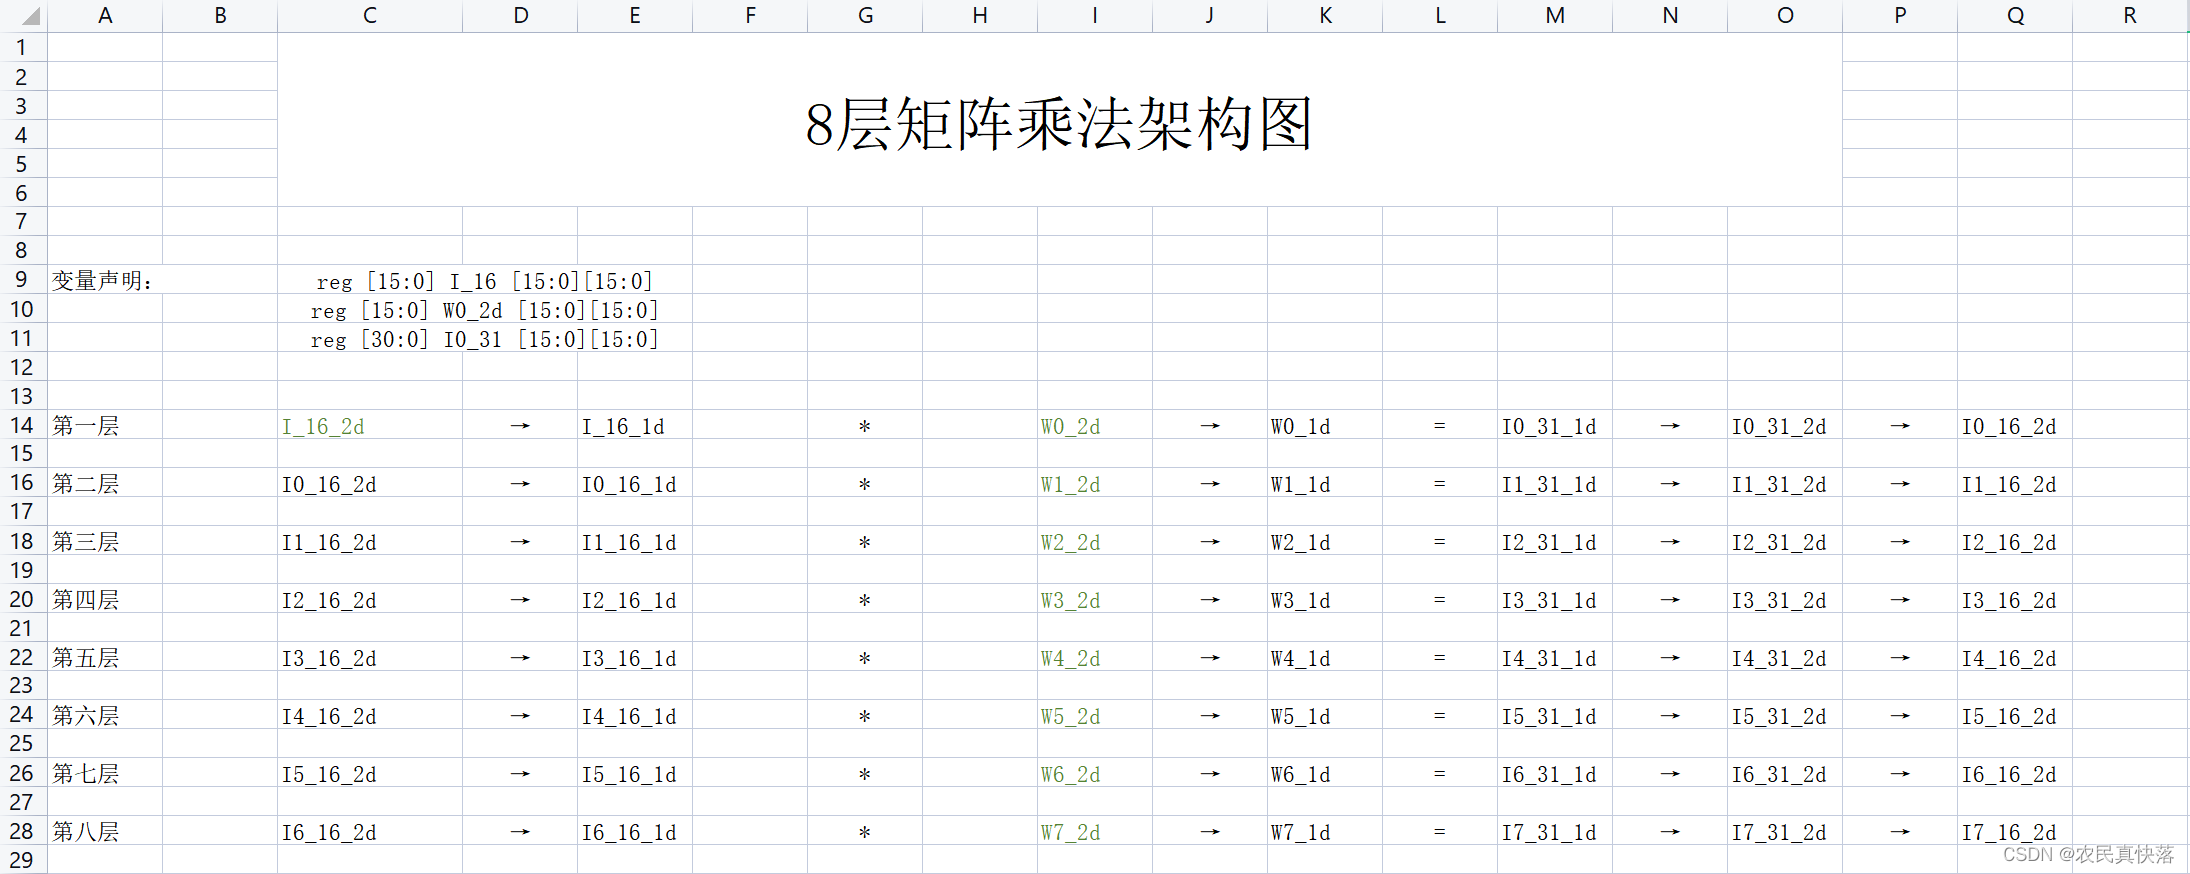Select the row 28 header
Viewport: 2190px width, 874px height.
click(22, 831)
